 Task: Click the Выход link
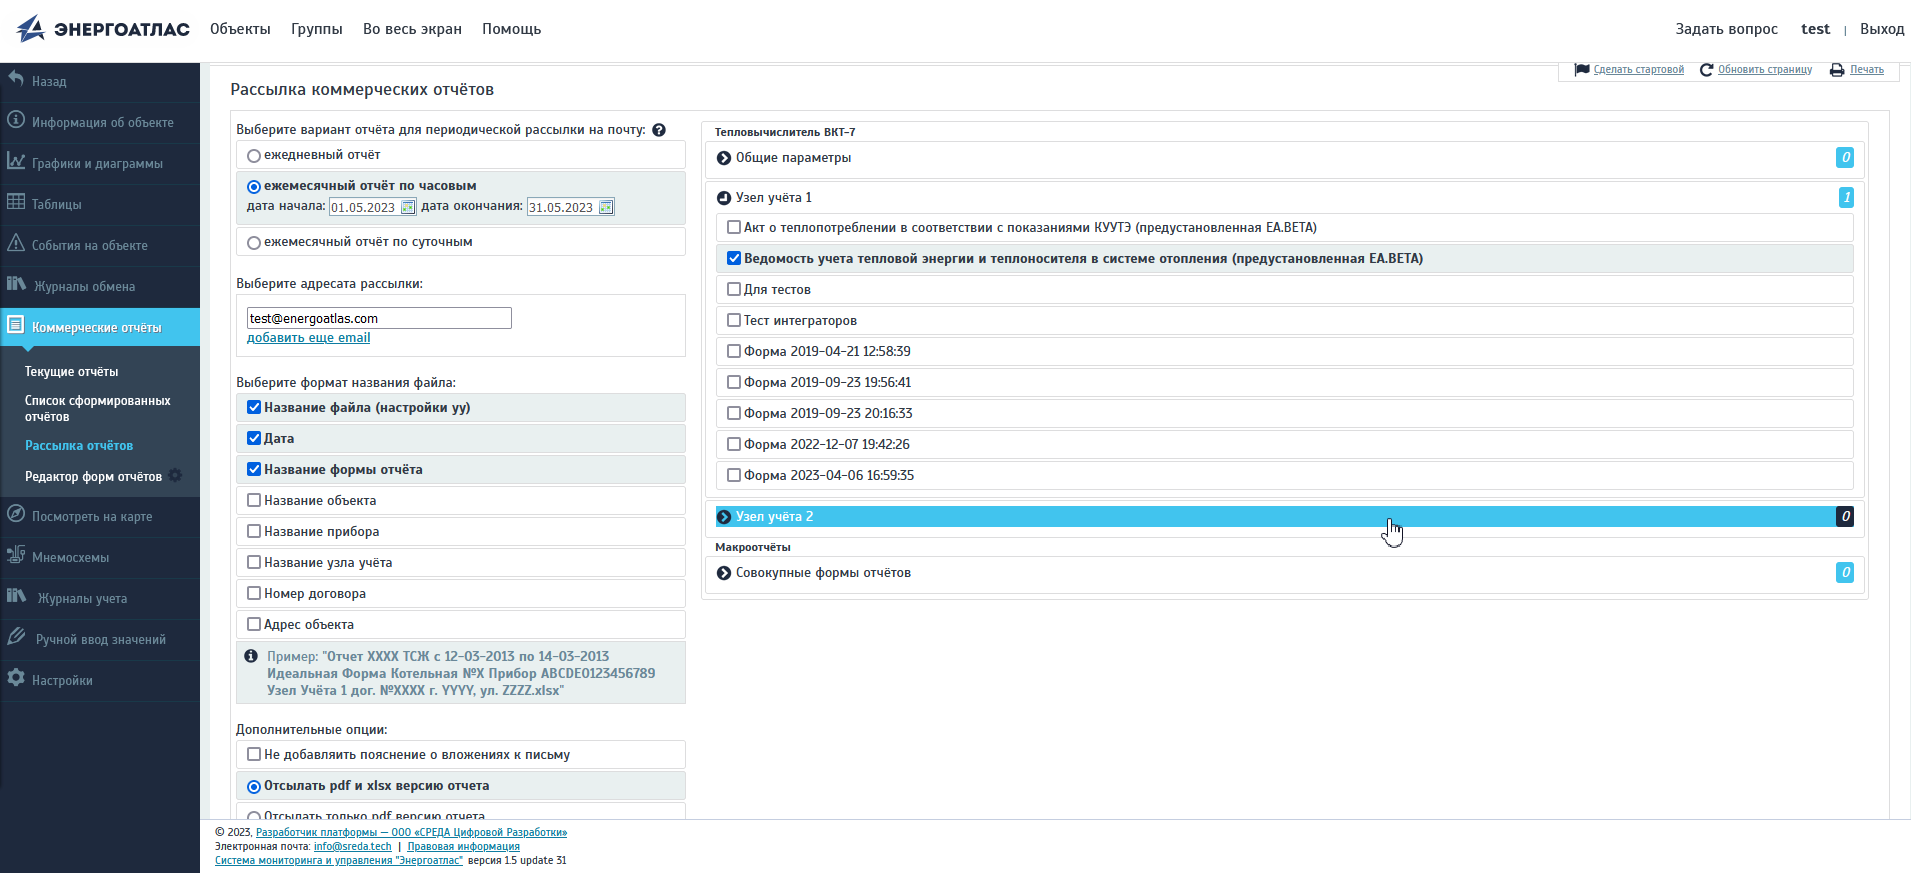point(1881,29)
